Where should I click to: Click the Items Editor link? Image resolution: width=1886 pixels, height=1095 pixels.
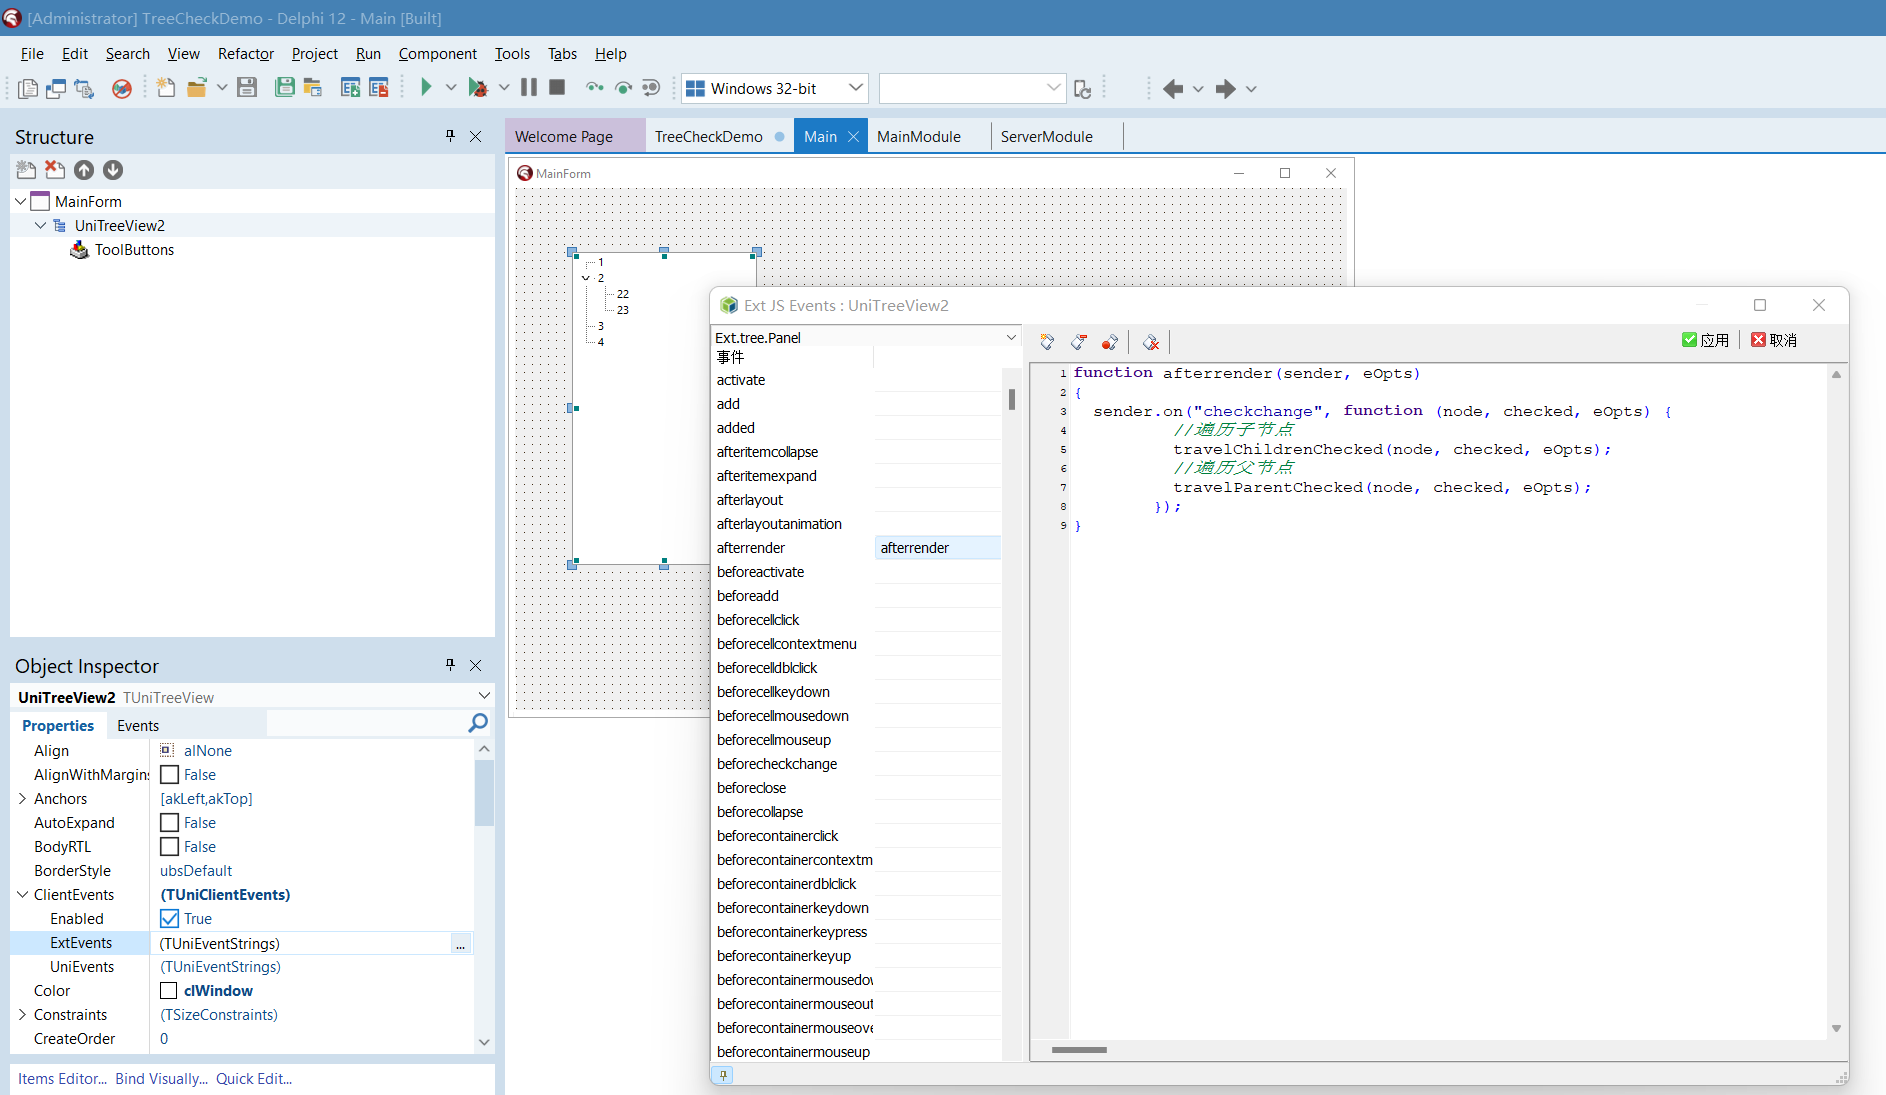[x=62, y=1079]
